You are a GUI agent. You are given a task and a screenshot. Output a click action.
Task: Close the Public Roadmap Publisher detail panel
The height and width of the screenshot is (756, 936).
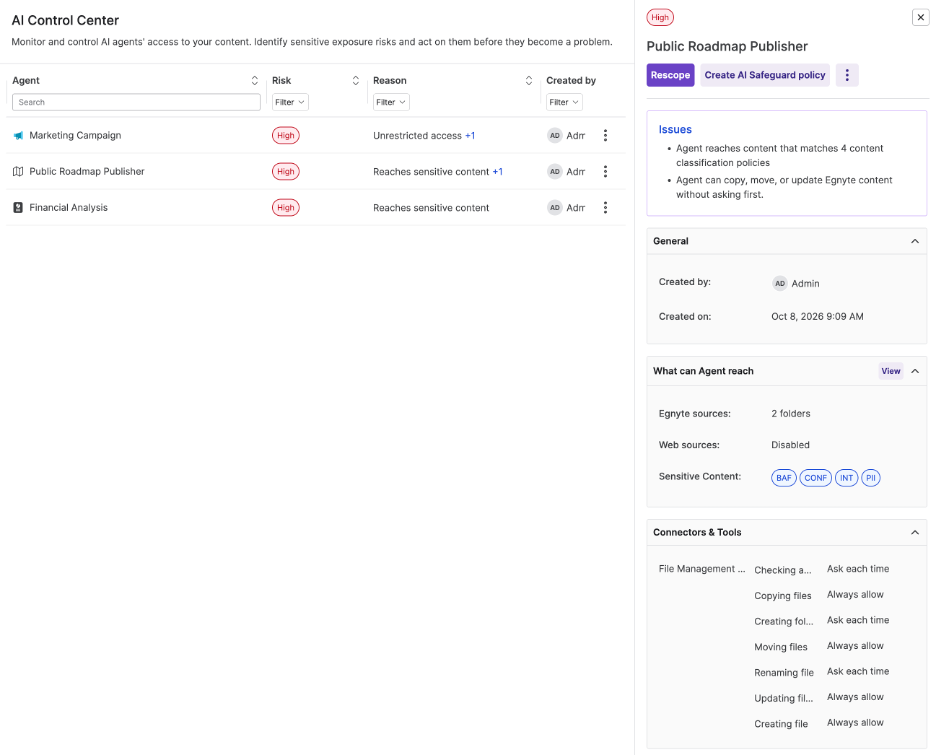920,17
